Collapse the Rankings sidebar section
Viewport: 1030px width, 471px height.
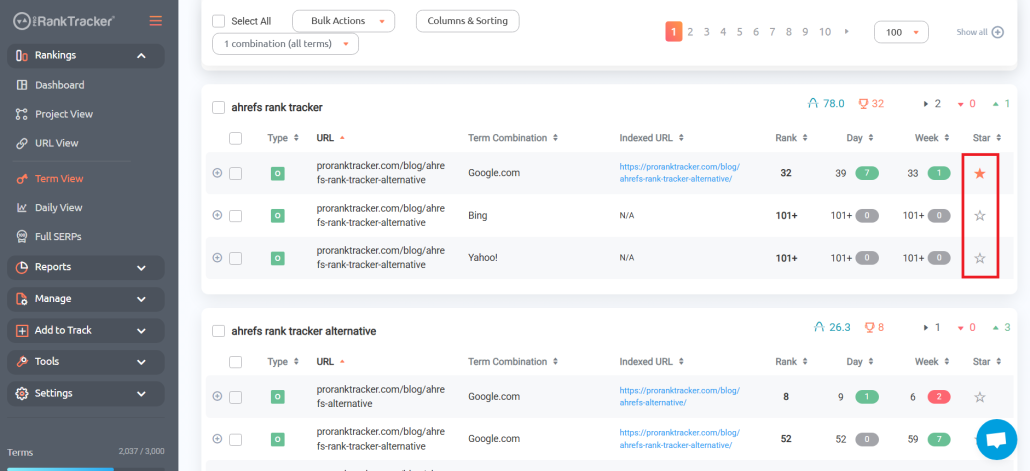click(86, 55)
